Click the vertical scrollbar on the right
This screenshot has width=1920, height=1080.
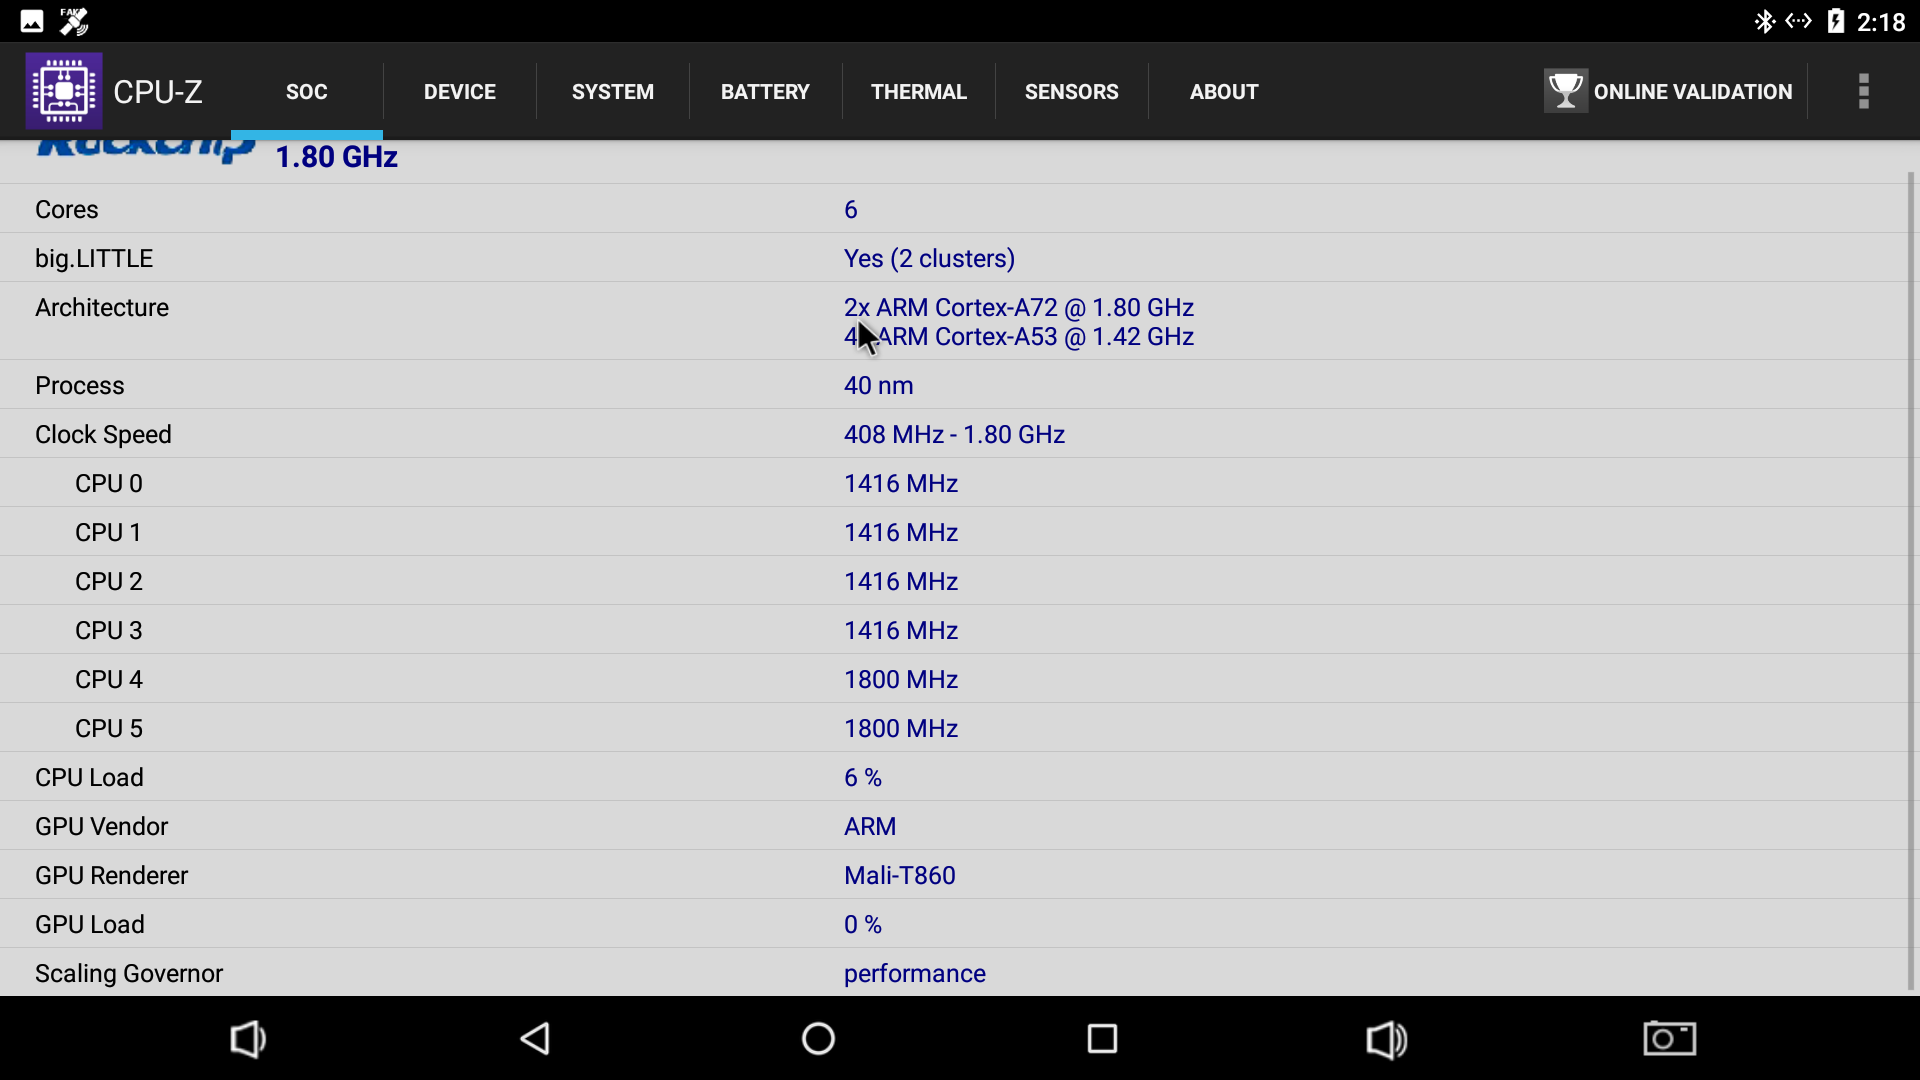click(x=1911, y=580)
